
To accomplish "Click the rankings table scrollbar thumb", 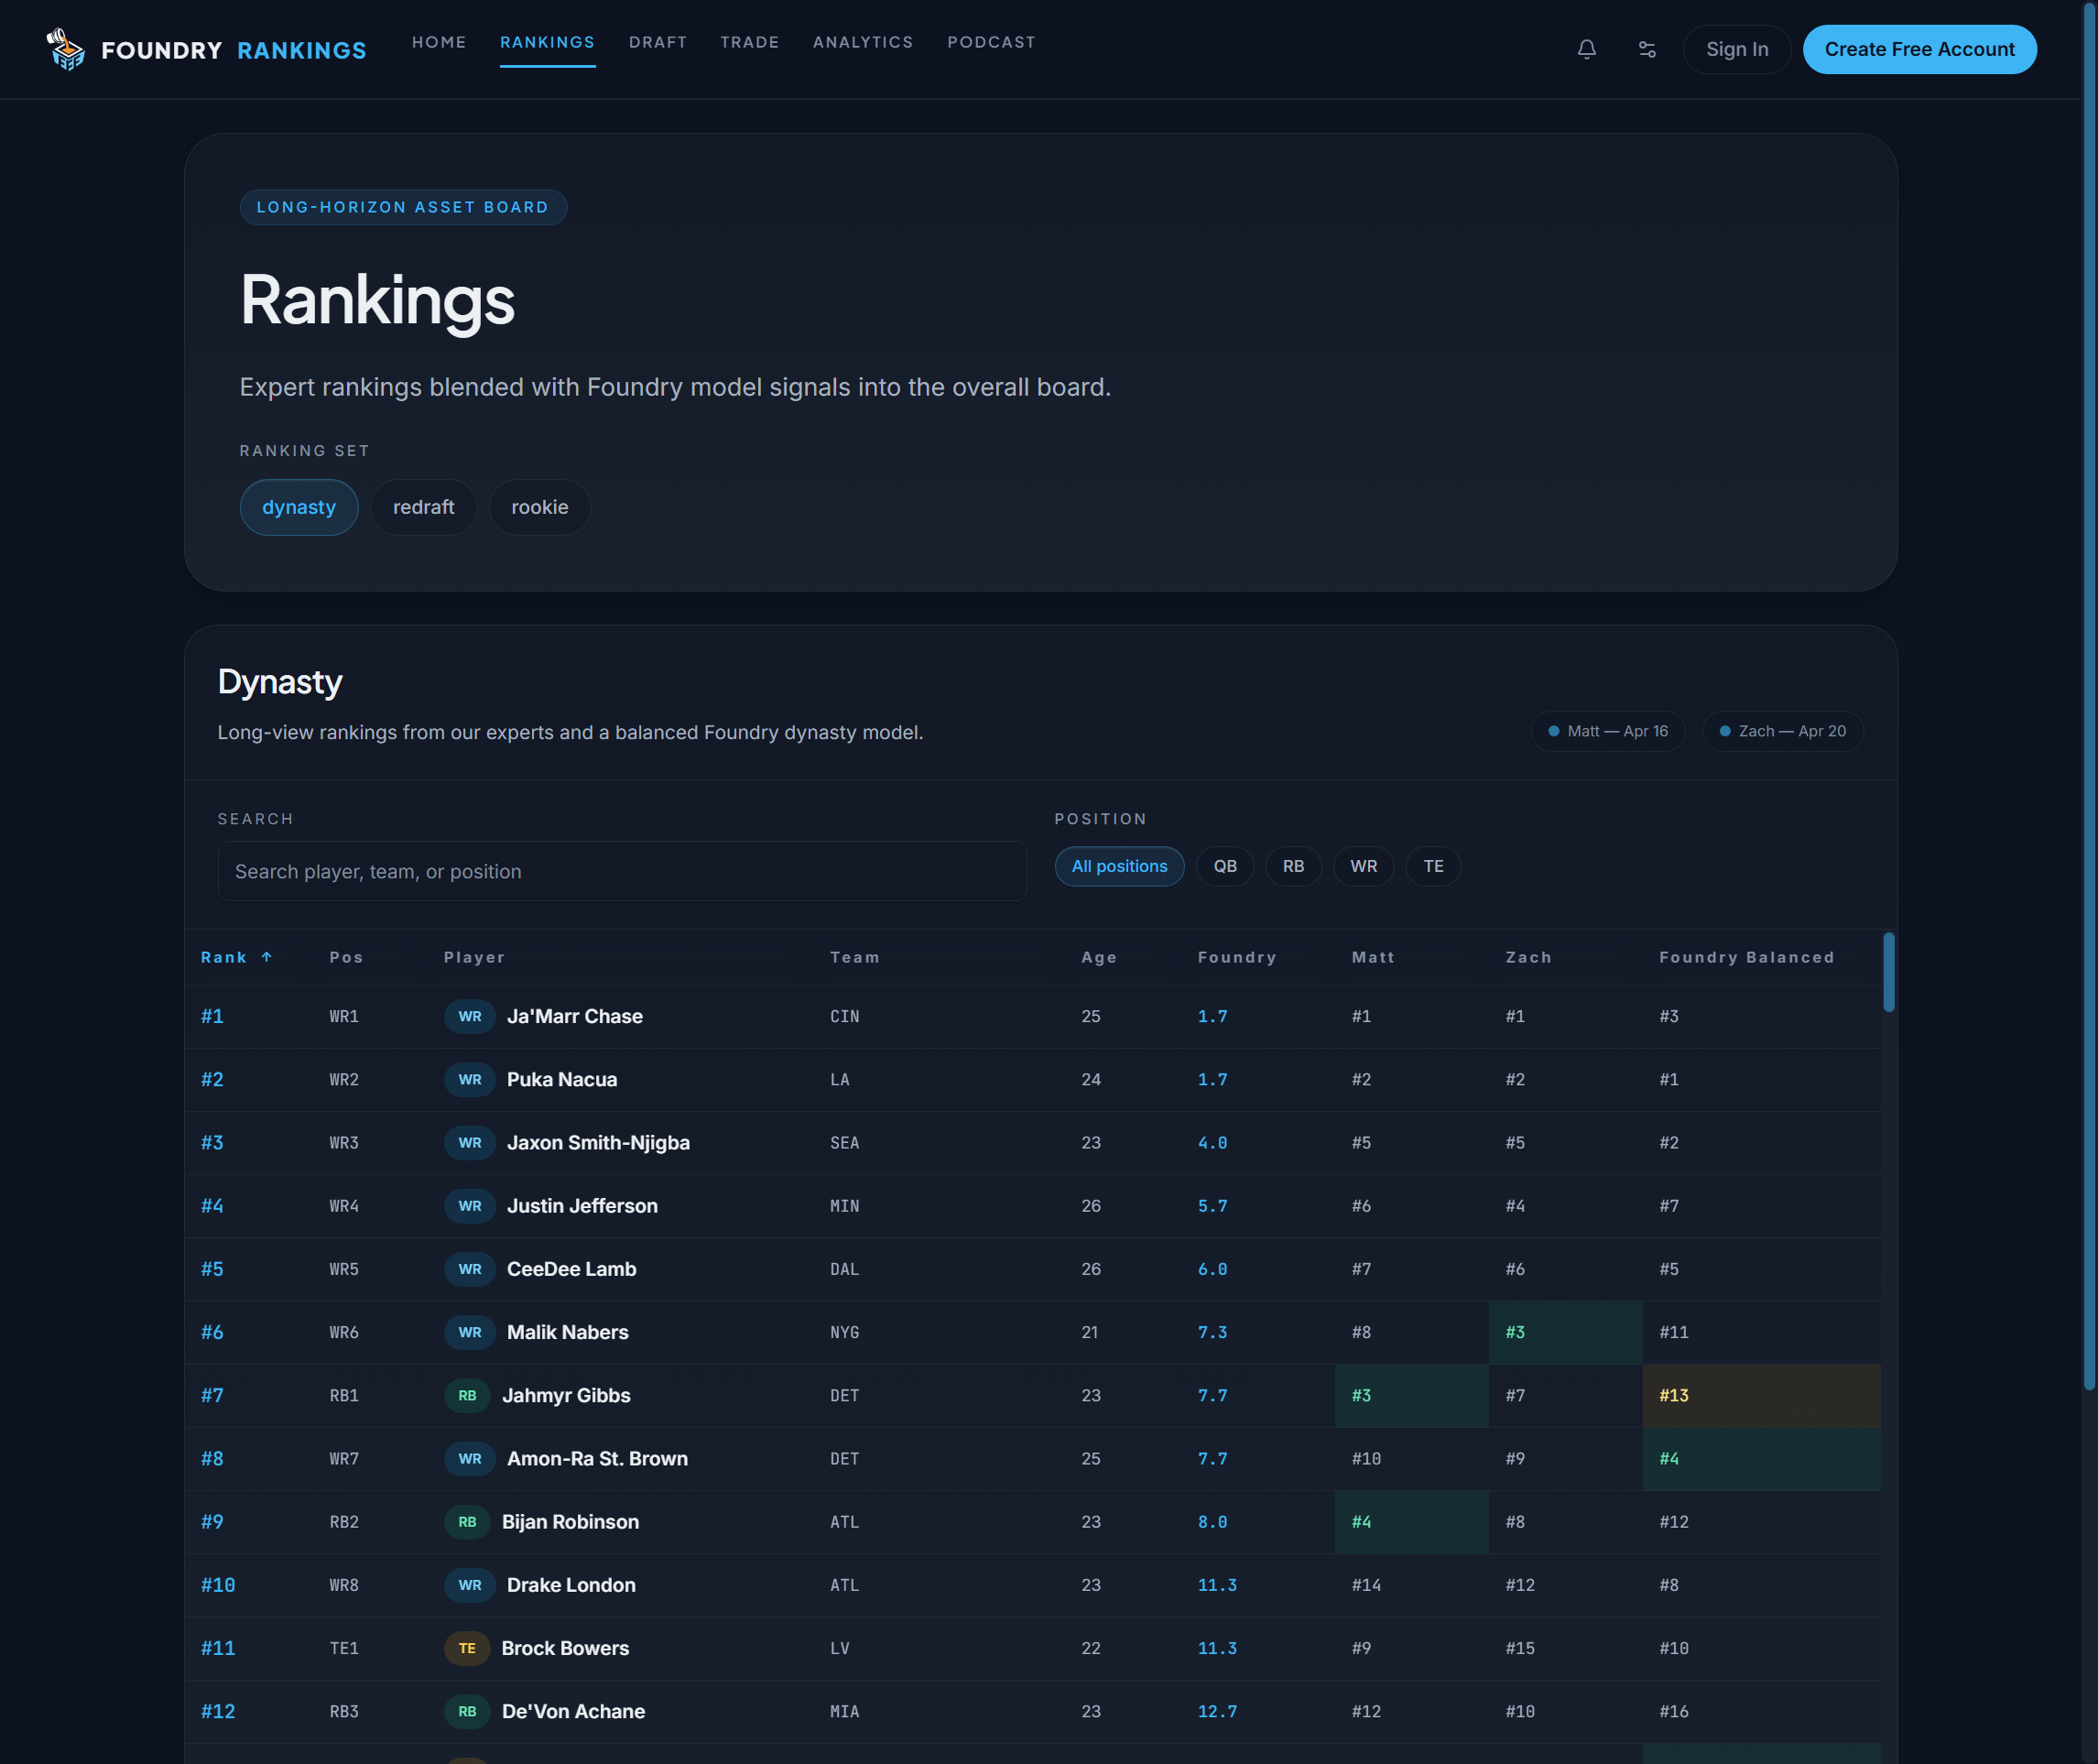I will click(x=1888, y=972).
